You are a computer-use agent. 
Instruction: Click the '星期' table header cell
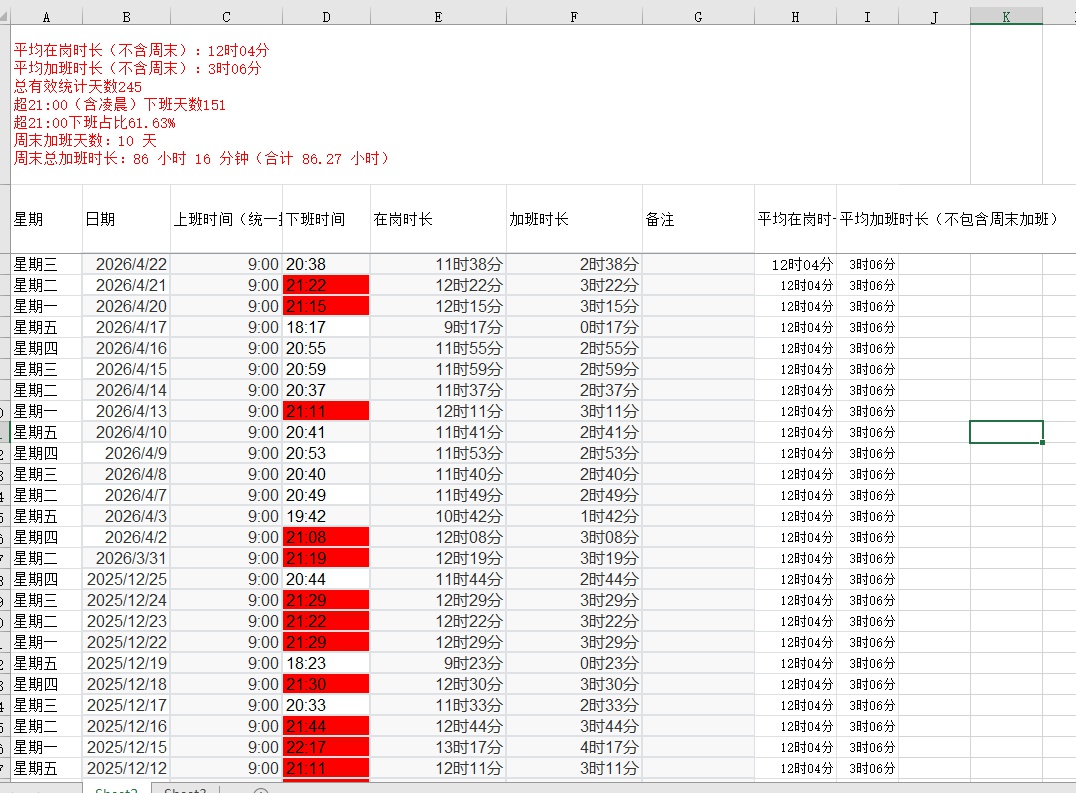pyautogui.click(x=47, y=219)
